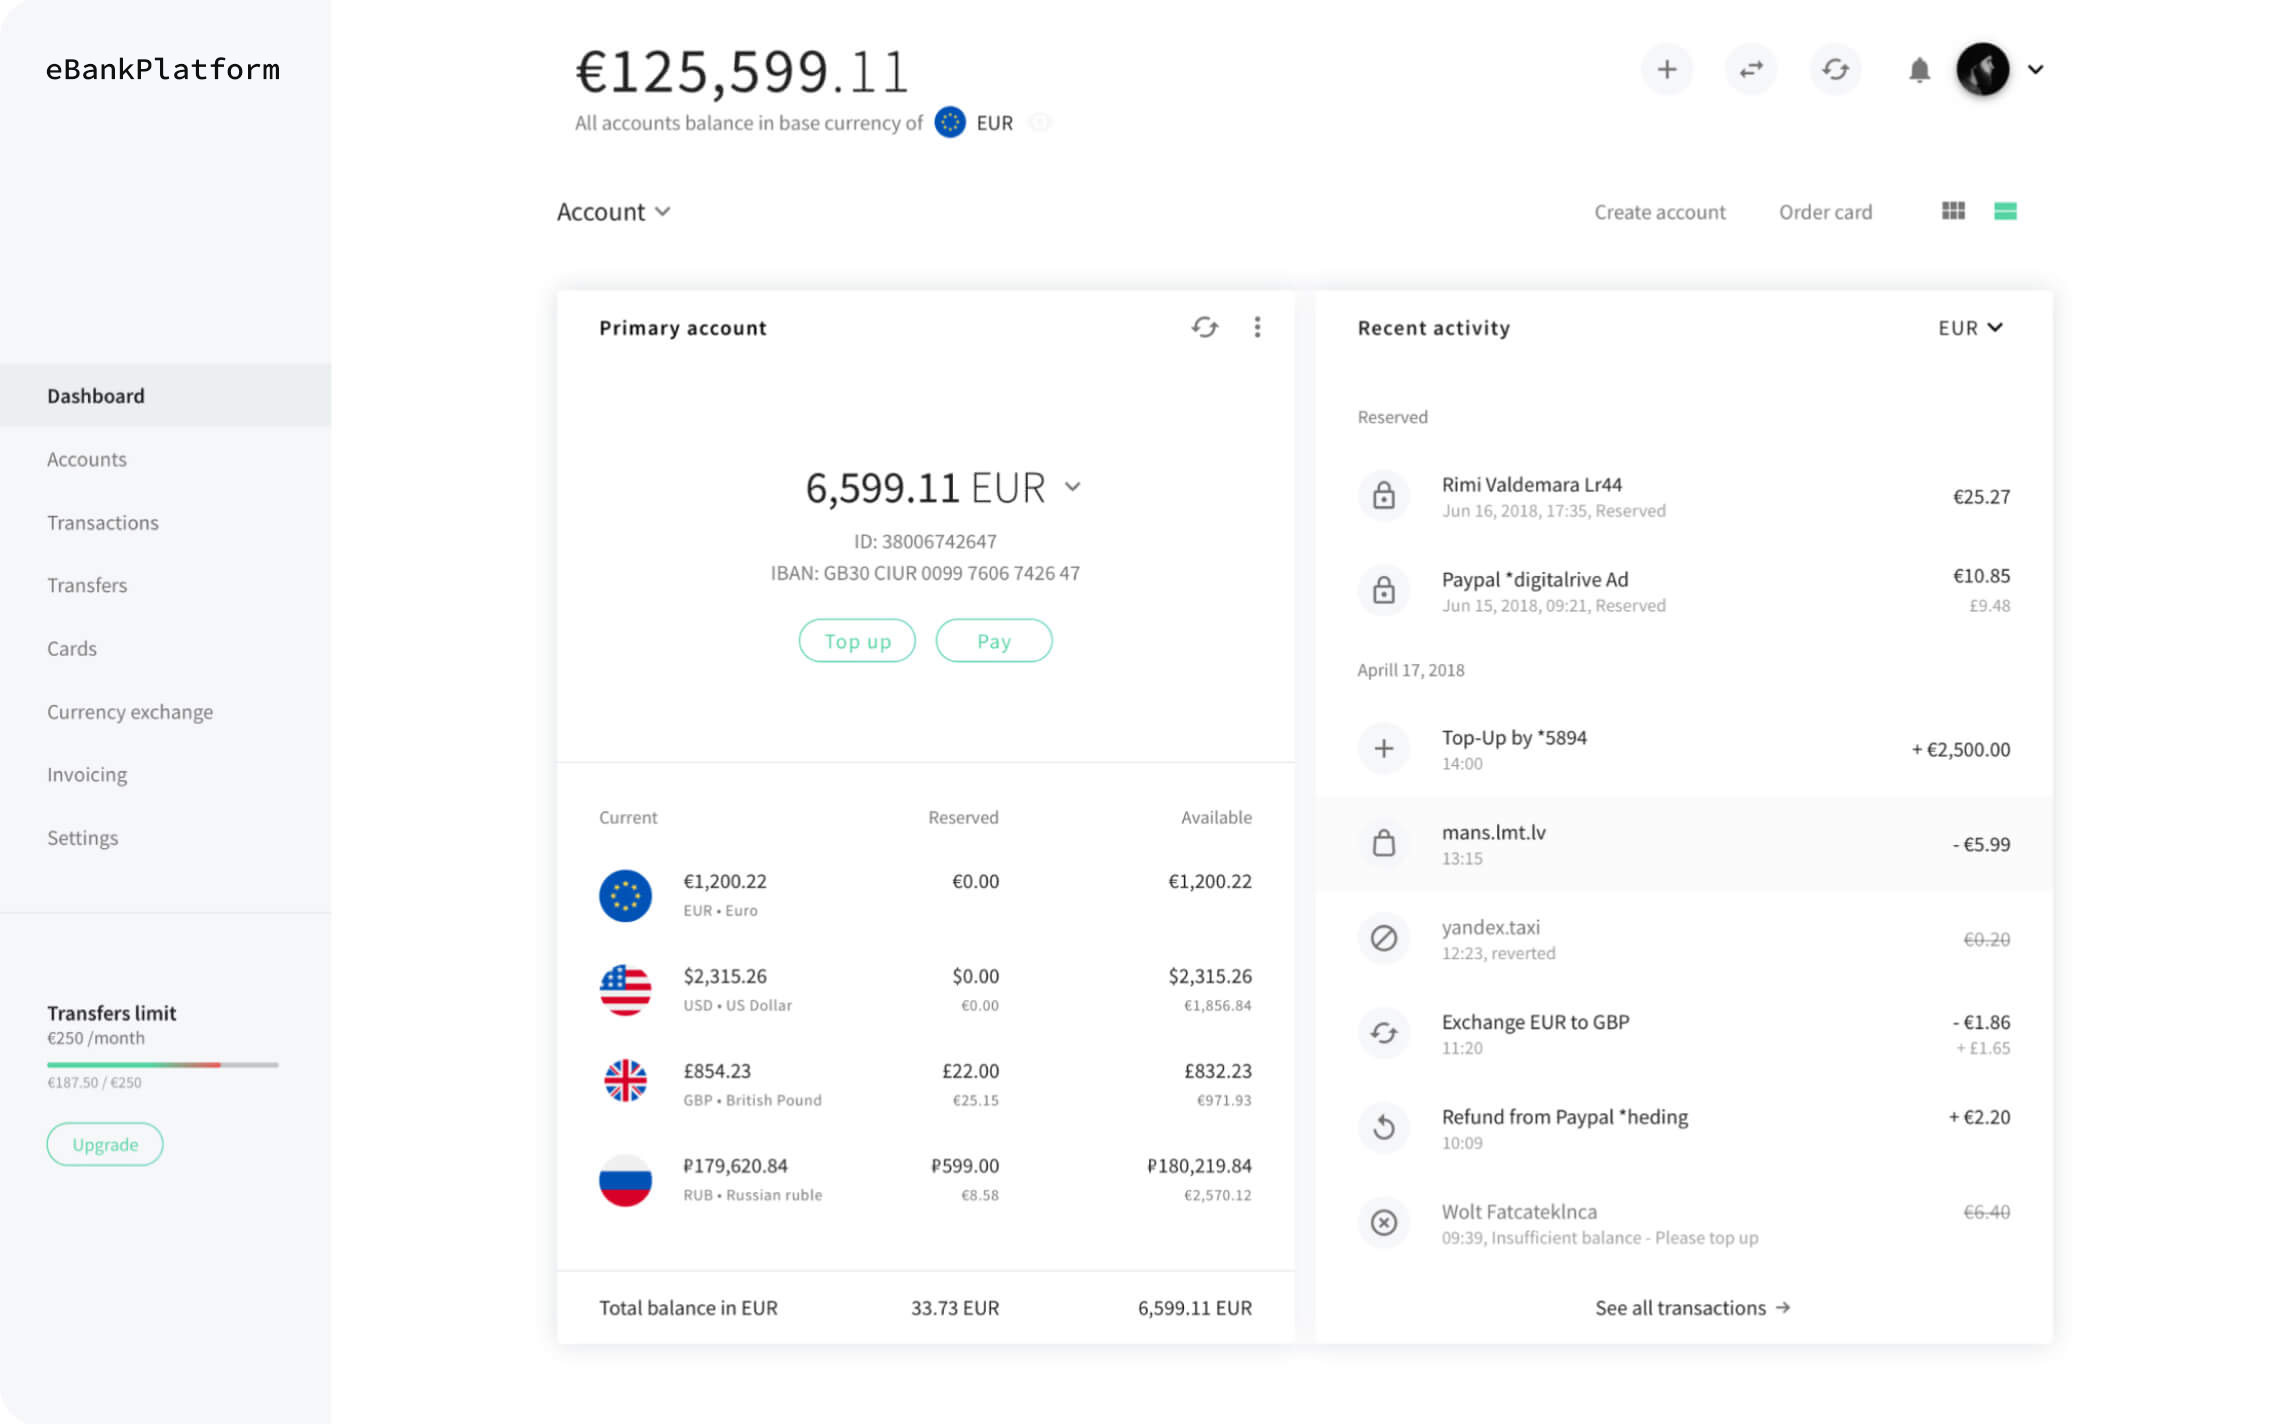Open Primary account three-dot menu

[1257, 327]
